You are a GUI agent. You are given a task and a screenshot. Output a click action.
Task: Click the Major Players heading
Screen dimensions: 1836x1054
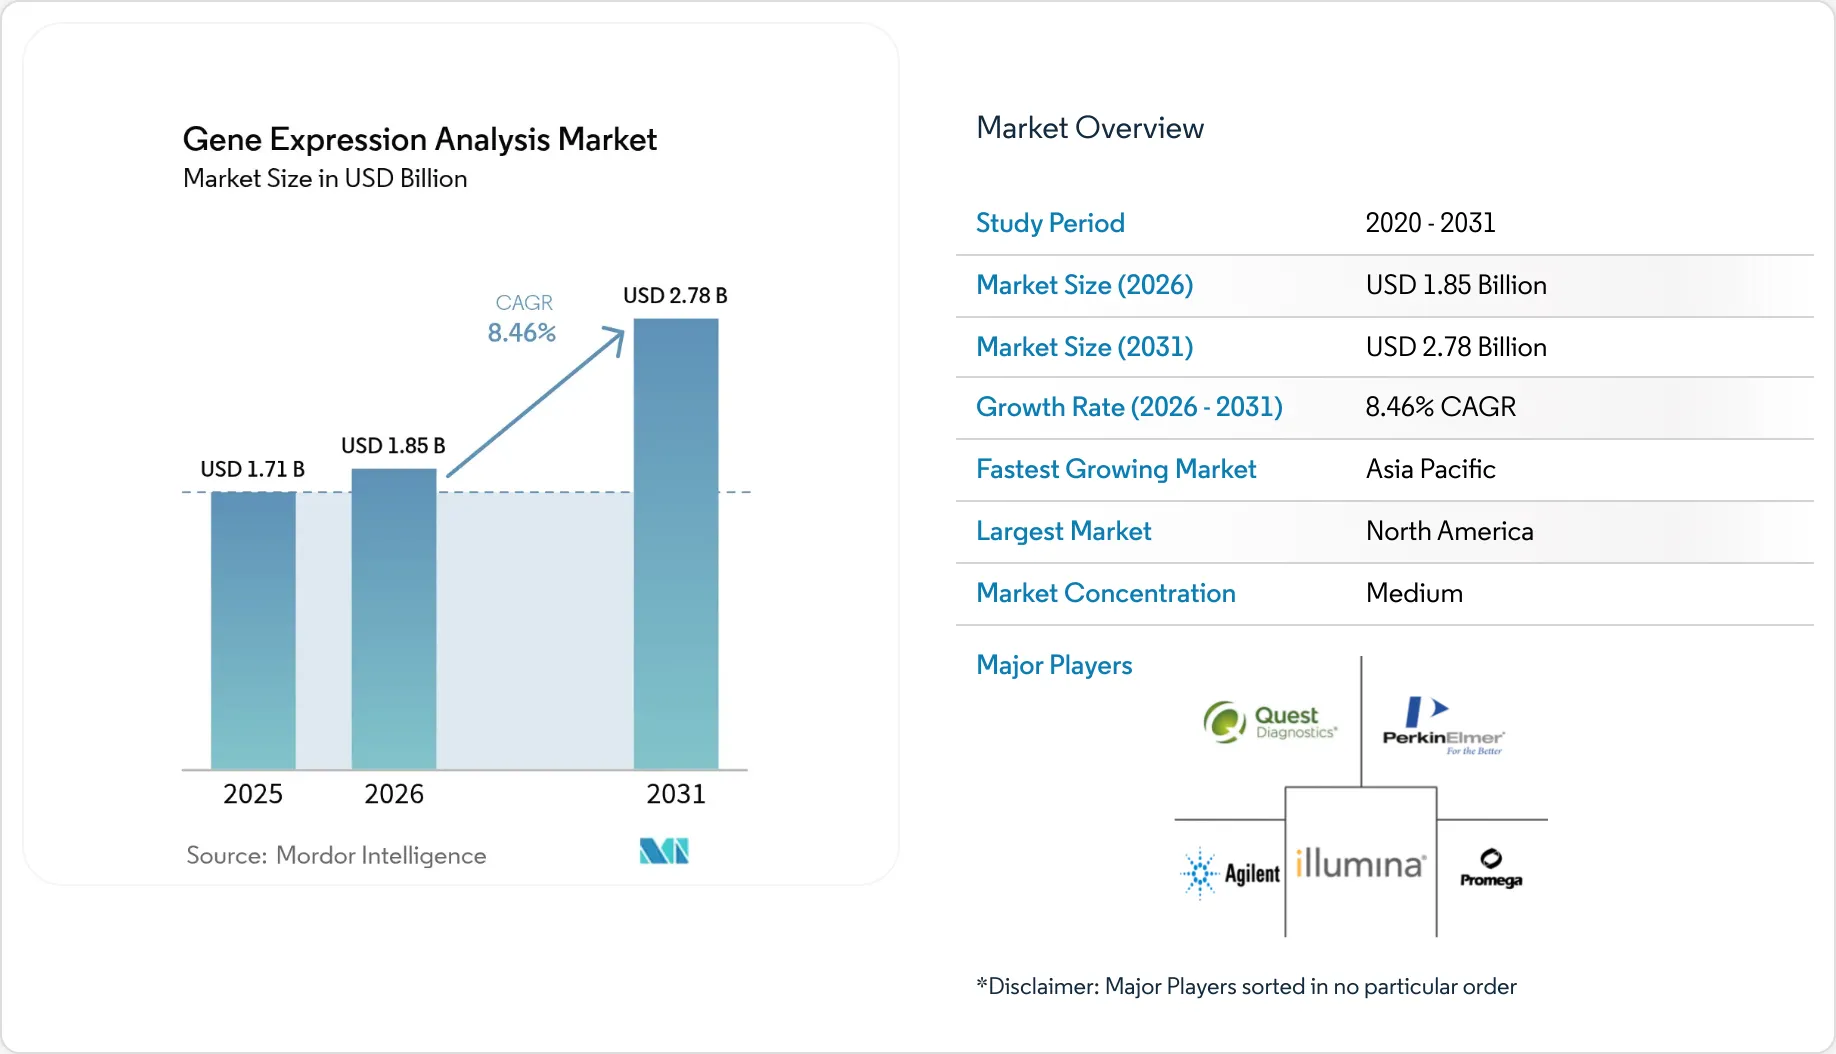tap(1054, 665)
